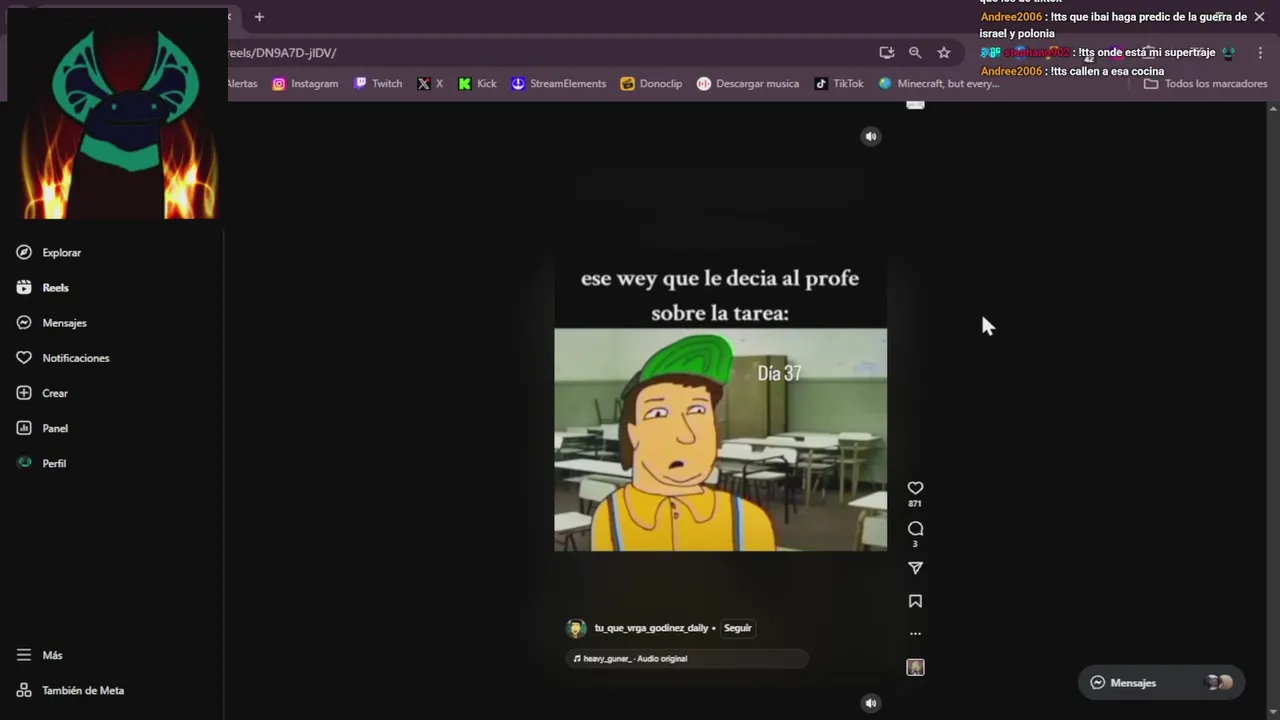Open the Perfil avatar icon
1280x720 pixels.
point(24,463)
